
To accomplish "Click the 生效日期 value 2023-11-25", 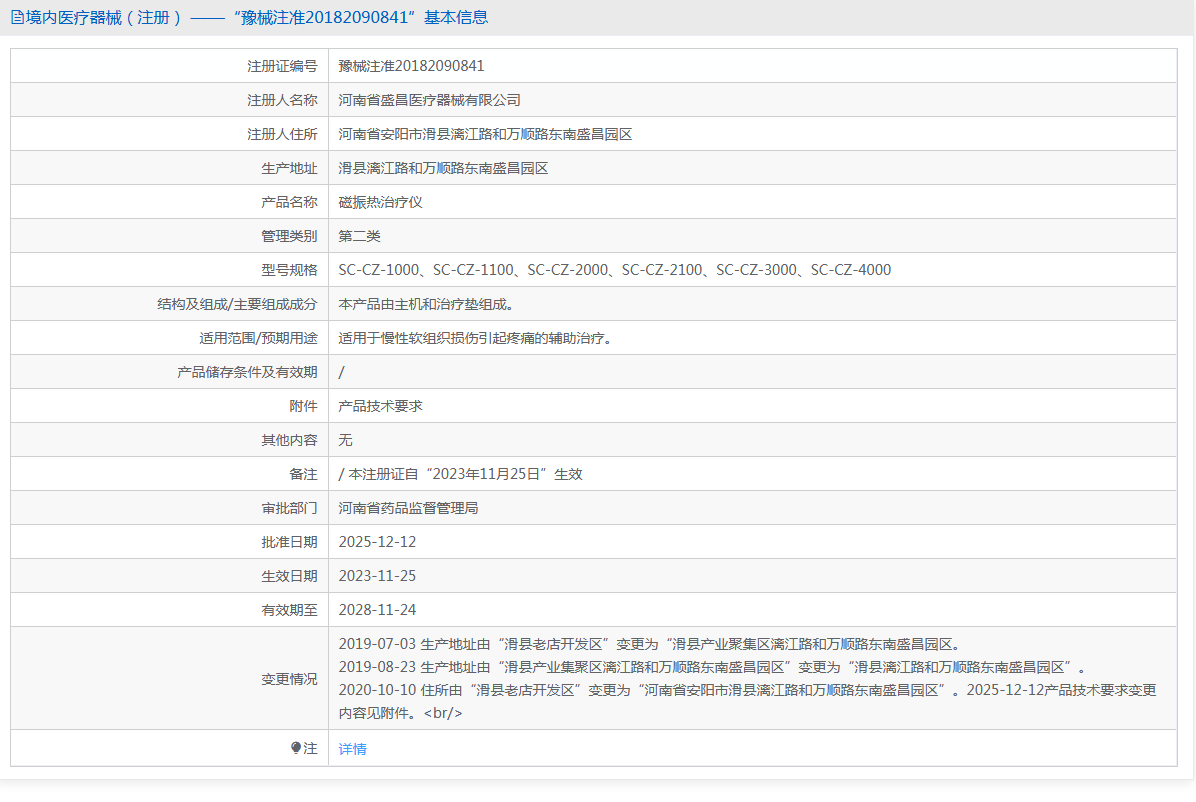I will 378,576.
